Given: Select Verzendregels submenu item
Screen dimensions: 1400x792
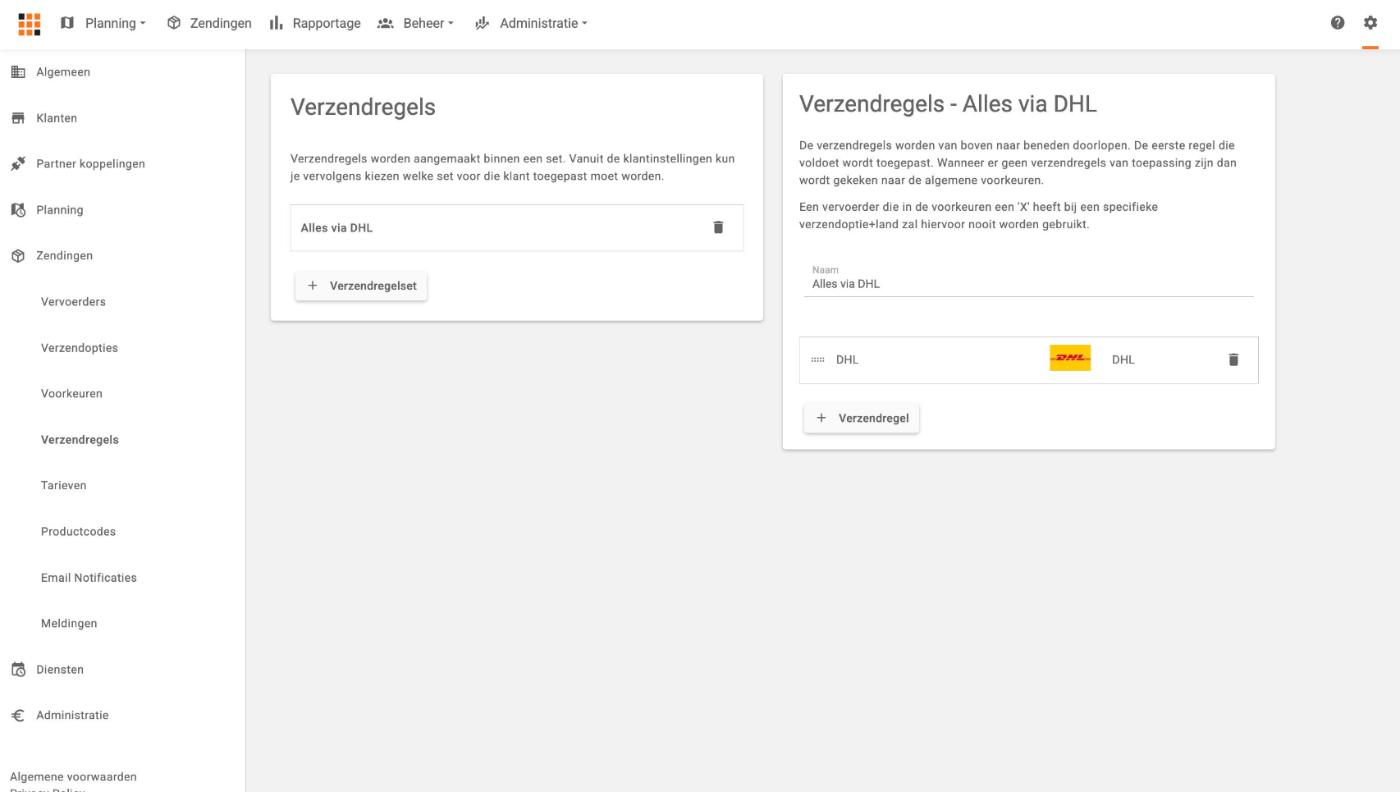Looking at the screenshot, I should pyautogui.click(x=80, y=440).
